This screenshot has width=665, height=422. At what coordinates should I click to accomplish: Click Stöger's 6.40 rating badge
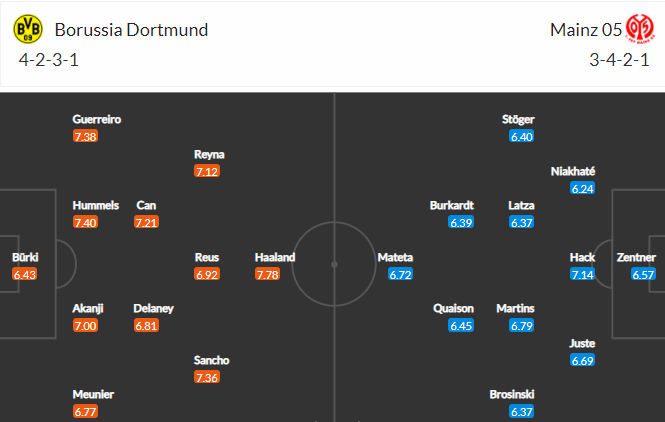(x=522, y=137)
